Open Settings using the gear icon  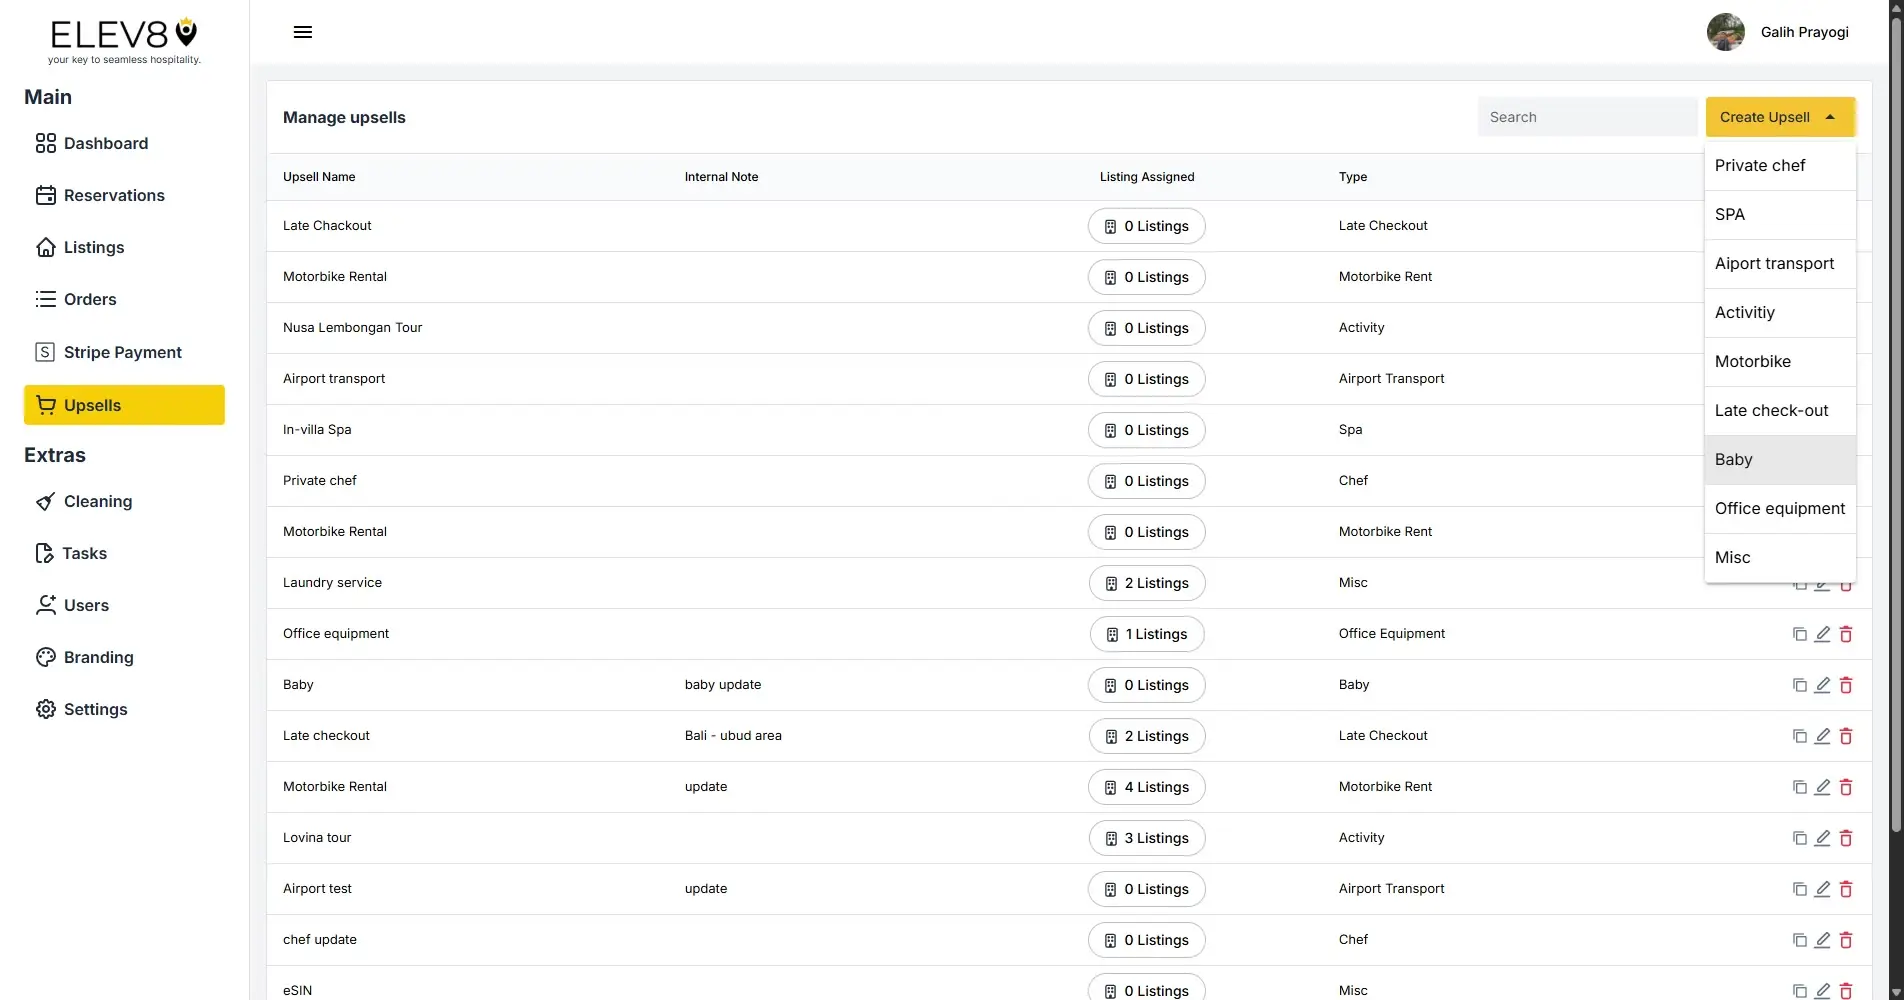pyautogui.click(x=45, y=709)
